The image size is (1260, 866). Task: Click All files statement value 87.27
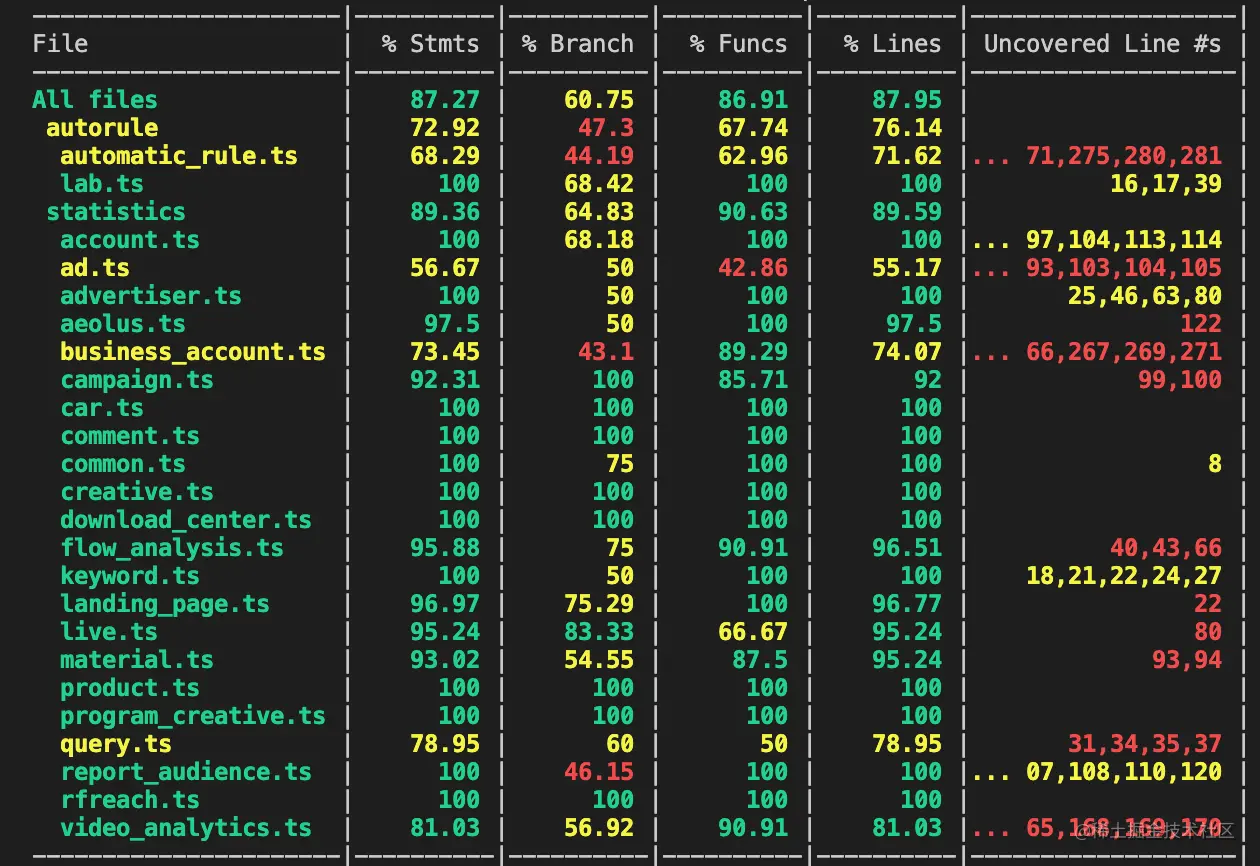[445, 100]
